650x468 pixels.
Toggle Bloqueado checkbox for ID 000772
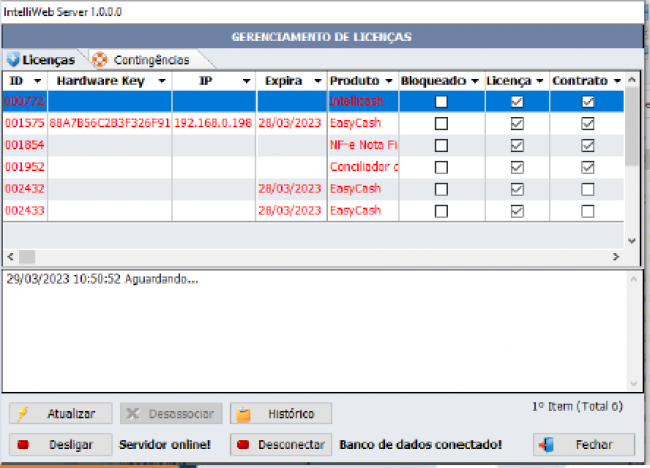[441, 102]
